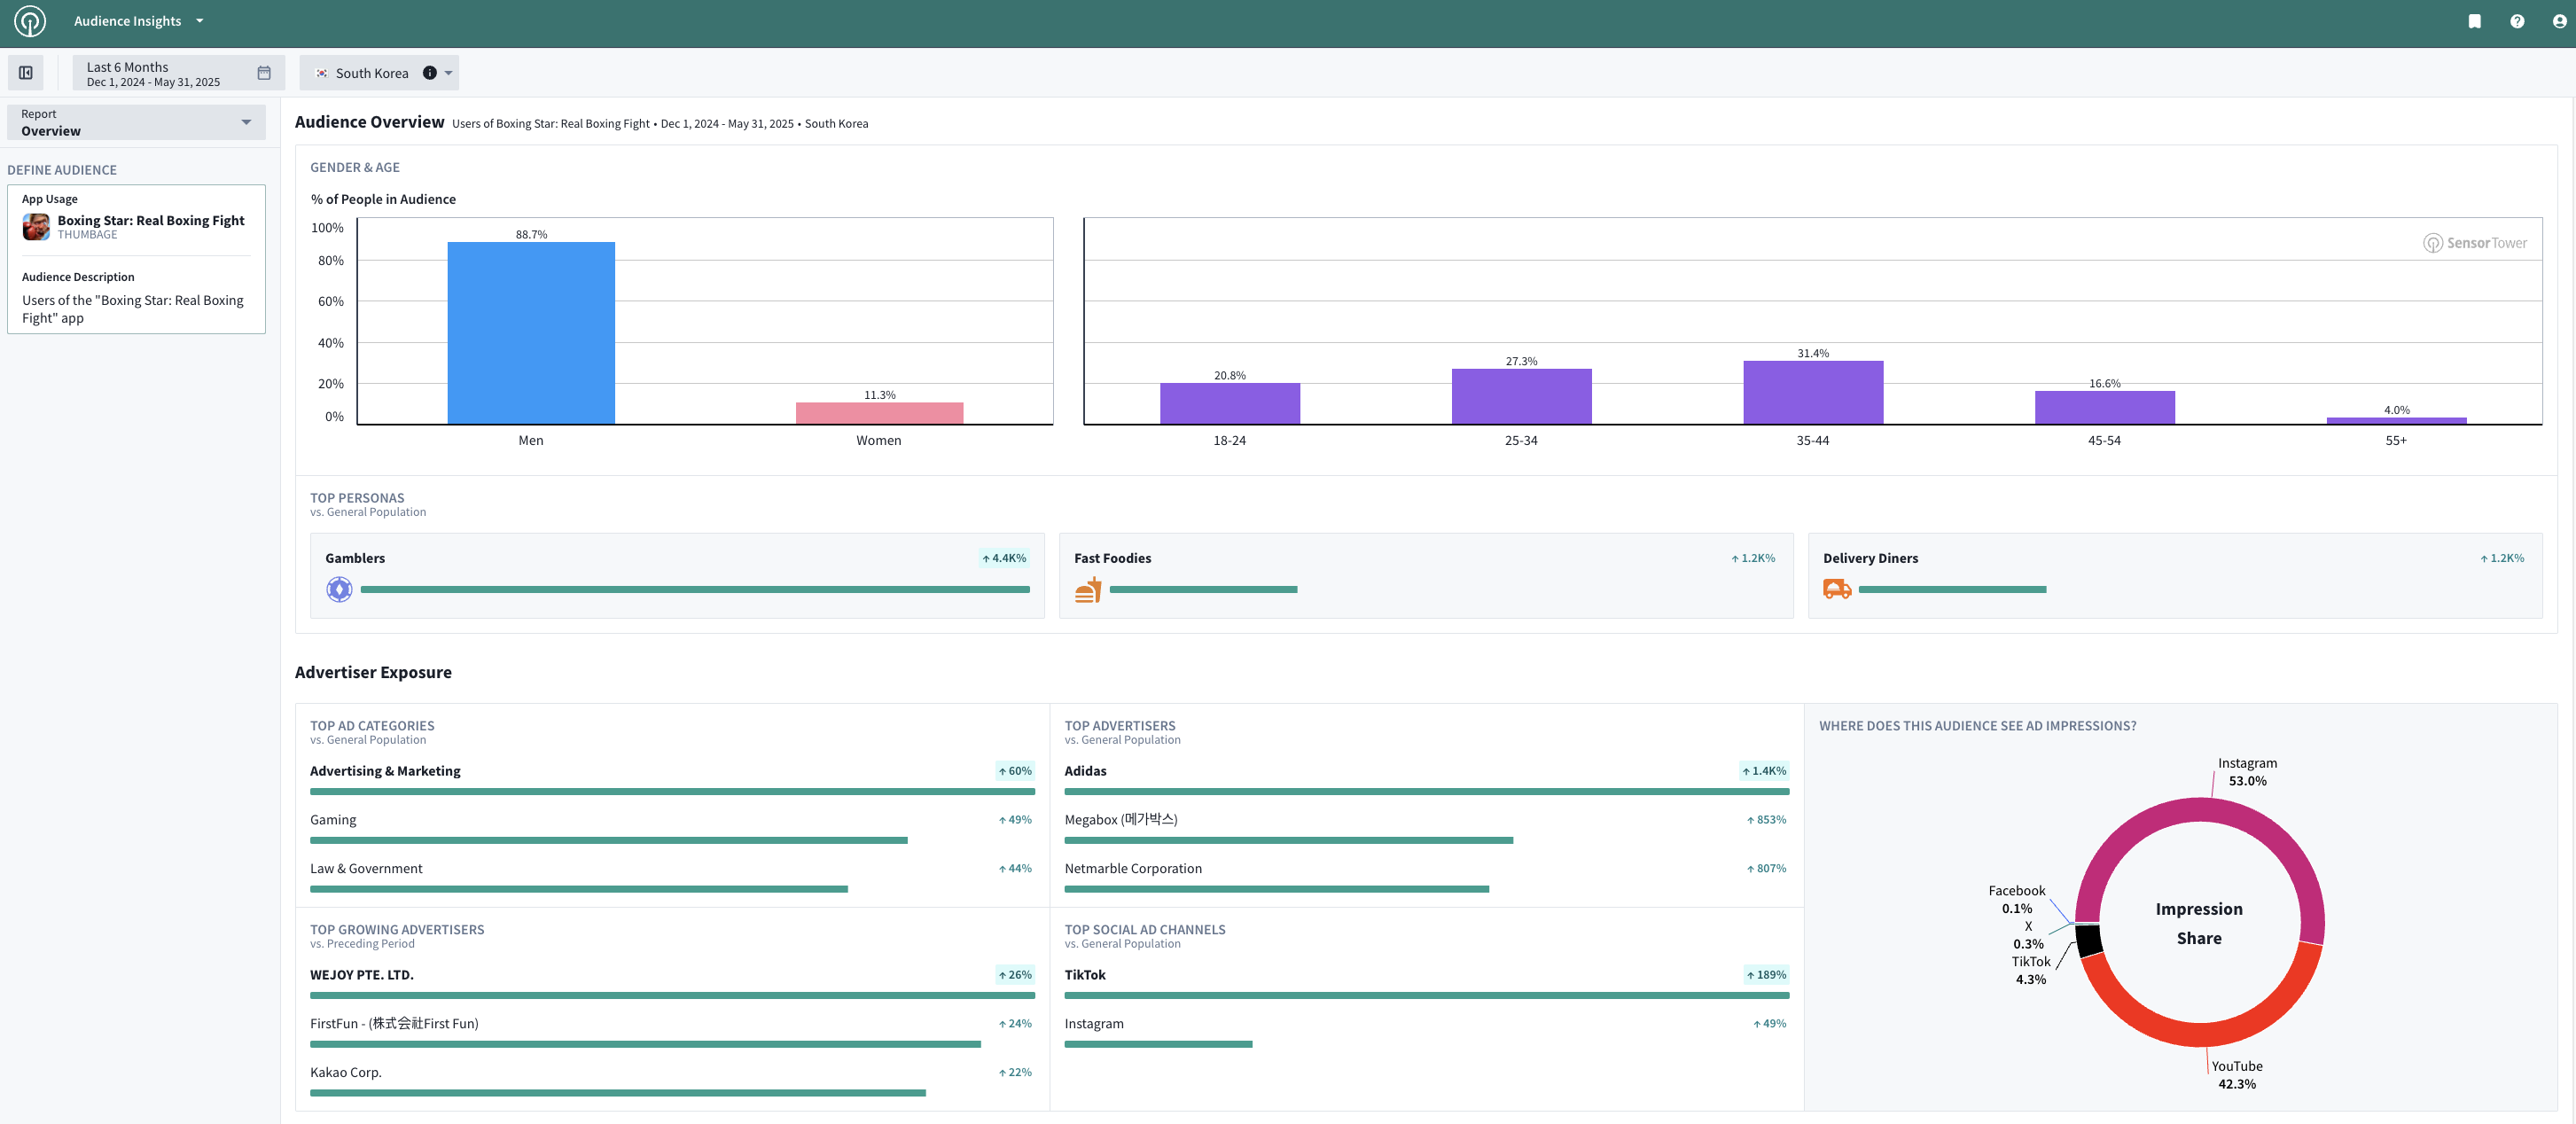This screenshot has width=2576, height=1124.
Task: Click the Sensor Tower logo icon
Action: (x=30, y=21)
